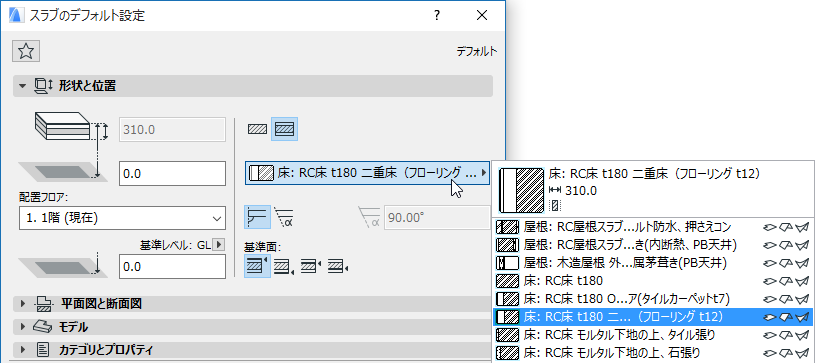Click the 310.0 thickness value in popup preview
This screenshot has width=815, height=363.
pyautogui.click(x=581, y=191)
